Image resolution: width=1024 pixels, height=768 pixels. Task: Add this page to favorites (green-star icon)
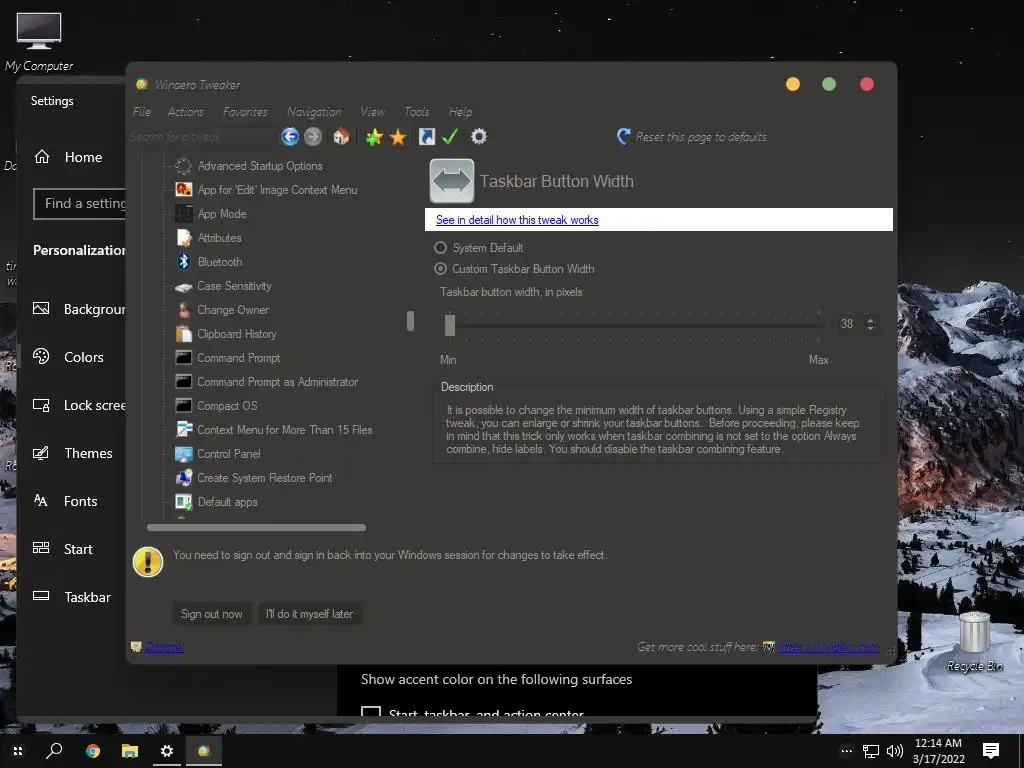374,136
